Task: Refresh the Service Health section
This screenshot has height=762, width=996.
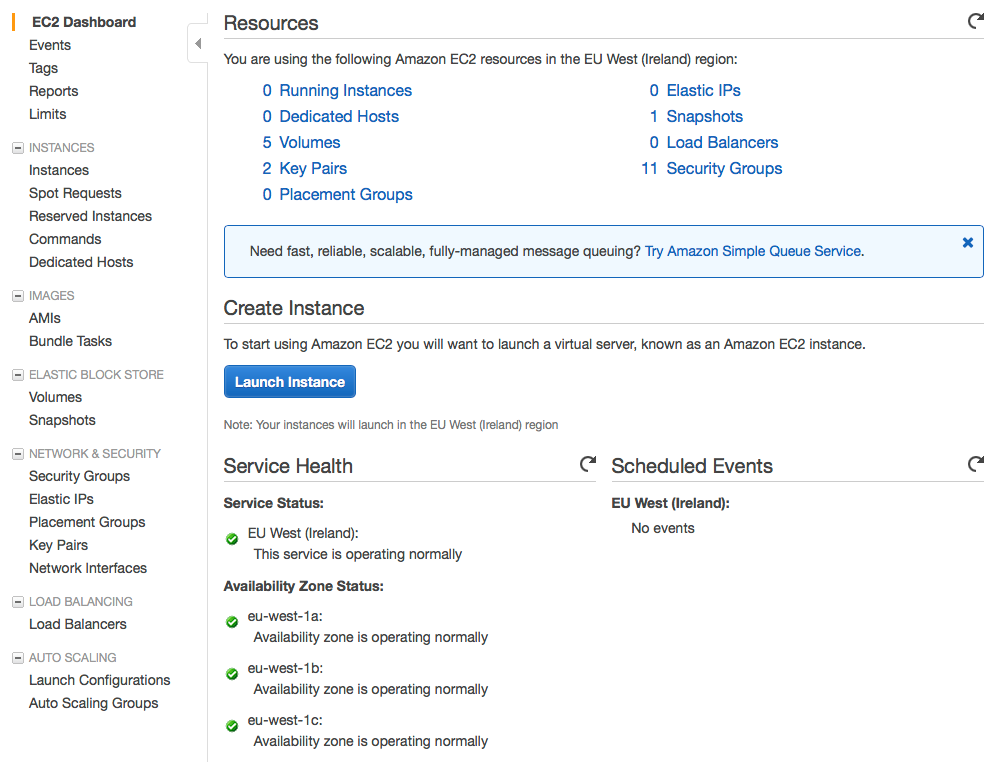Action: (588, 464)
